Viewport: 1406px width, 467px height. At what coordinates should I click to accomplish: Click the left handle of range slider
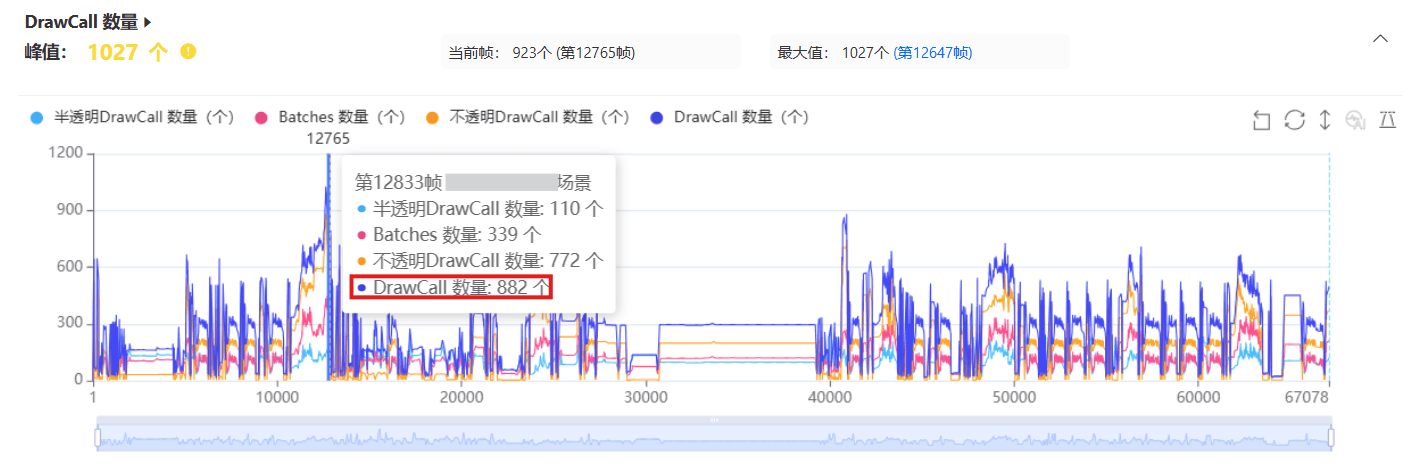tap(98, 437)
